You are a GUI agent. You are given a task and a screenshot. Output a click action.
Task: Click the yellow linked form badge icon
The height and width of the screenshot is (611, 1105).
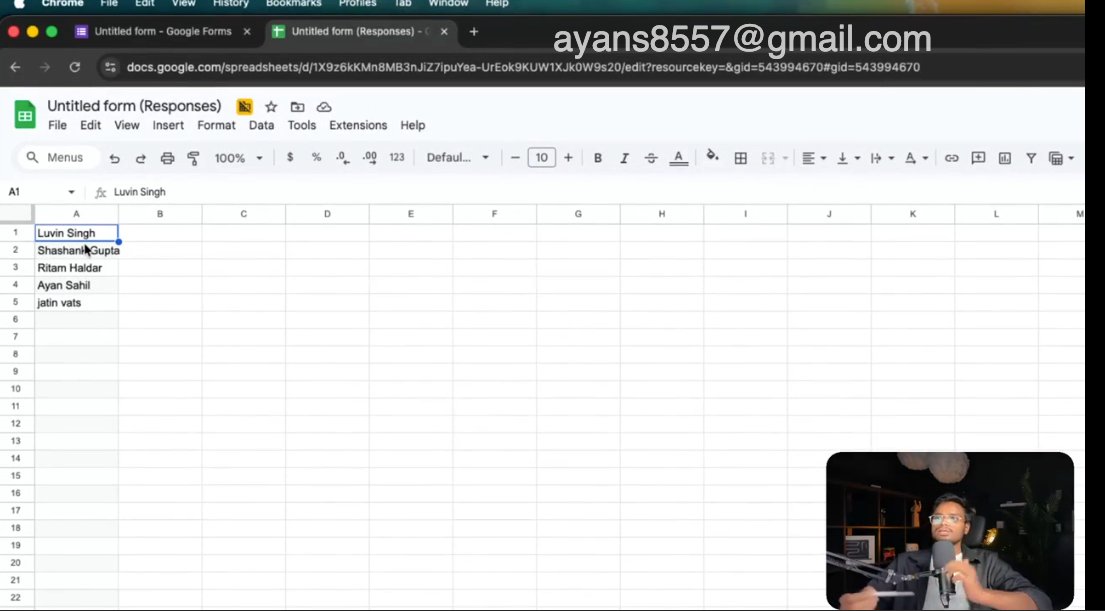244,106
